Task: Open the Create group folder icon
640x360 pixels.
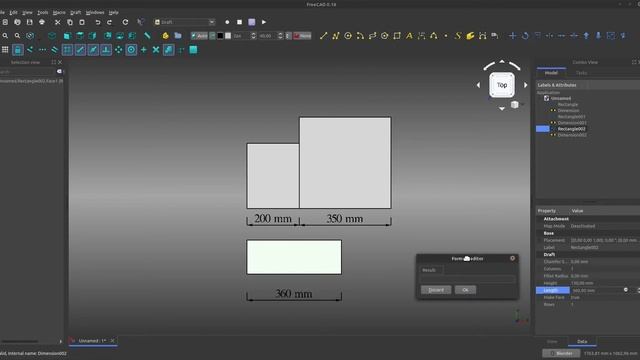Action: pyautogui.click(x=178, y=36)
